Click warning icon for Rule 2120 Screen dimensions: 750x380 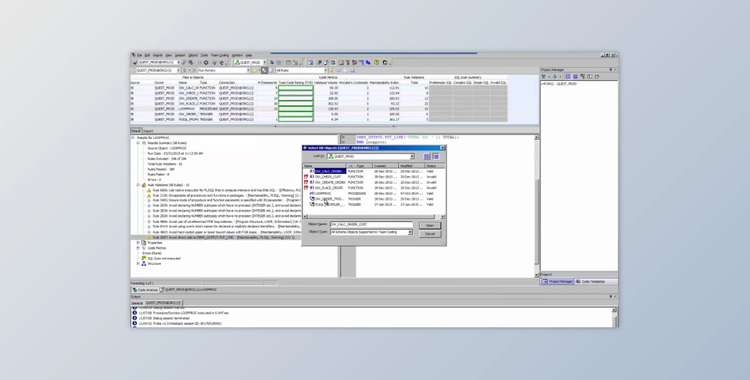[149, 195]
